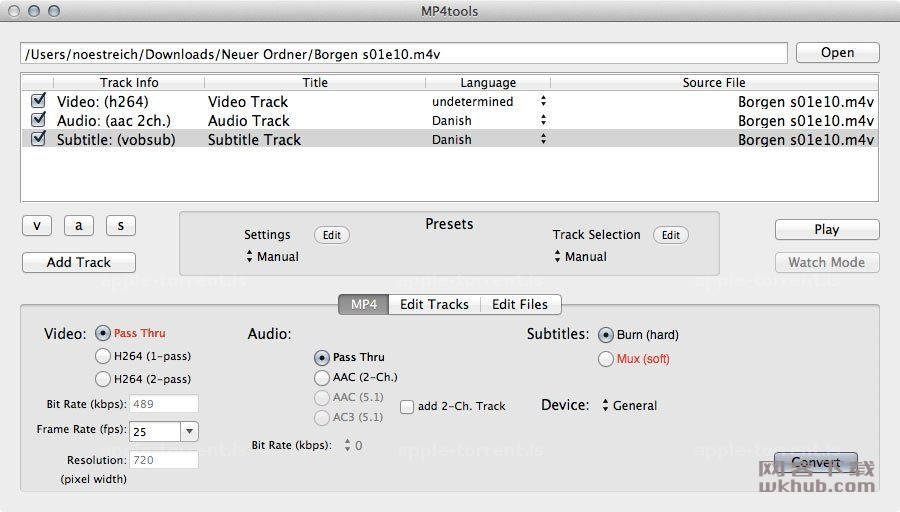Click the Source File column header

click(714, 82)
